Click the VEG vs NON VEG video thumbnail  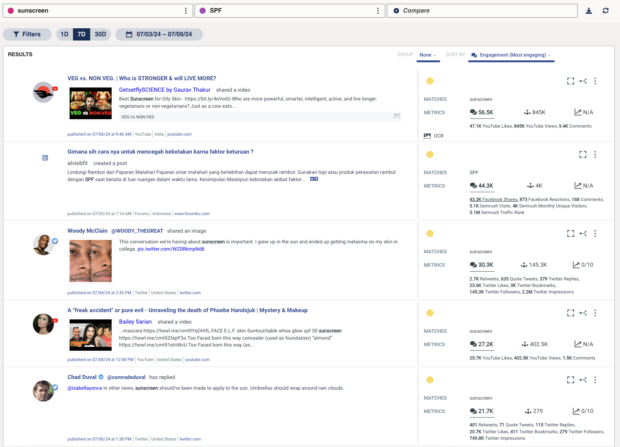(x=91, y=103)
